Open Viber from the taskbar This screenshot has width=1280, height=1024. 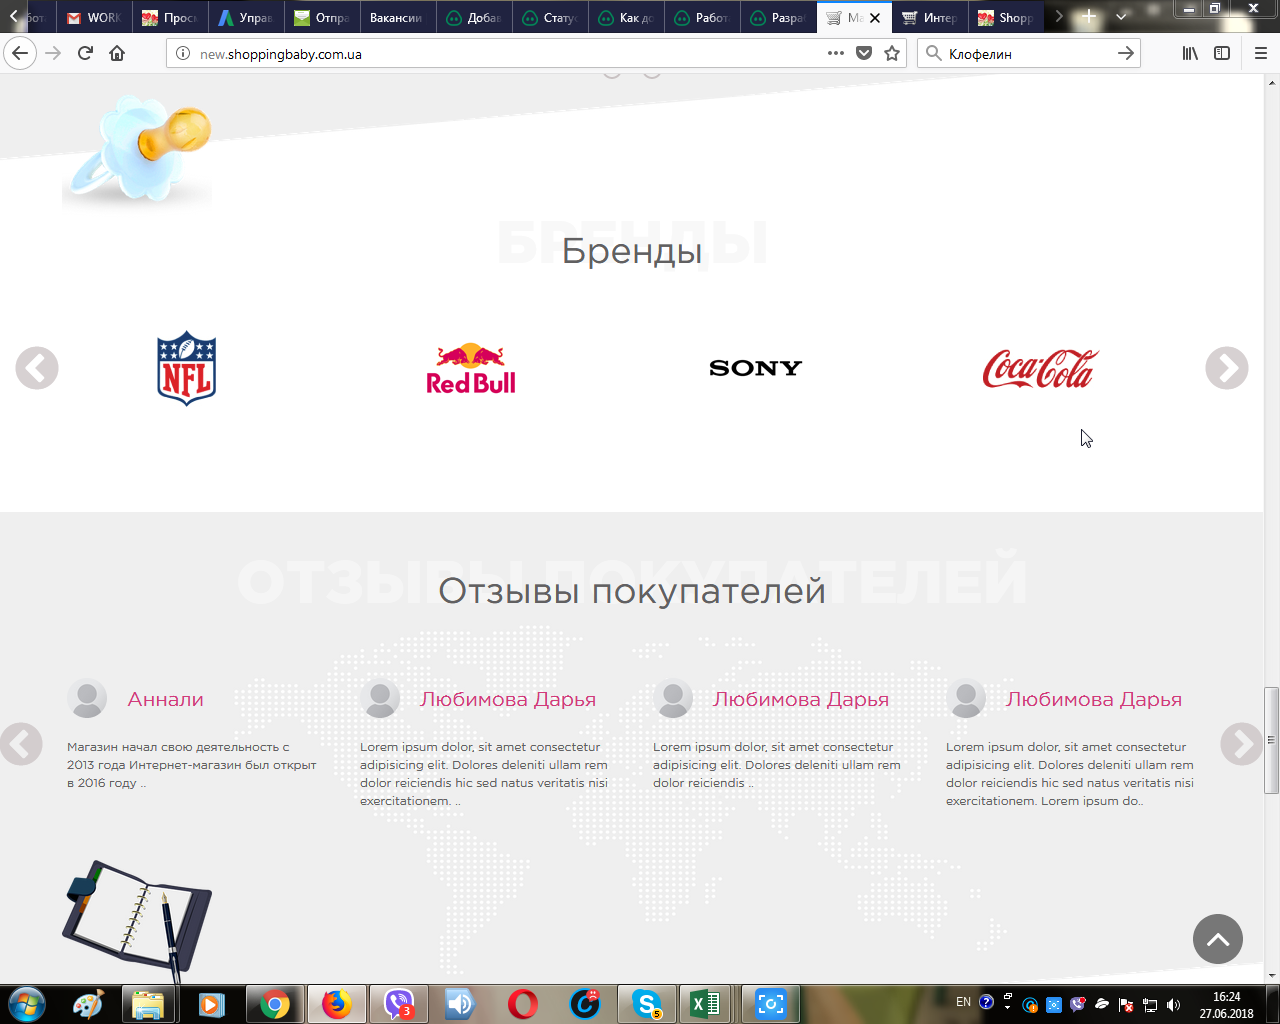coord(399,1004)
